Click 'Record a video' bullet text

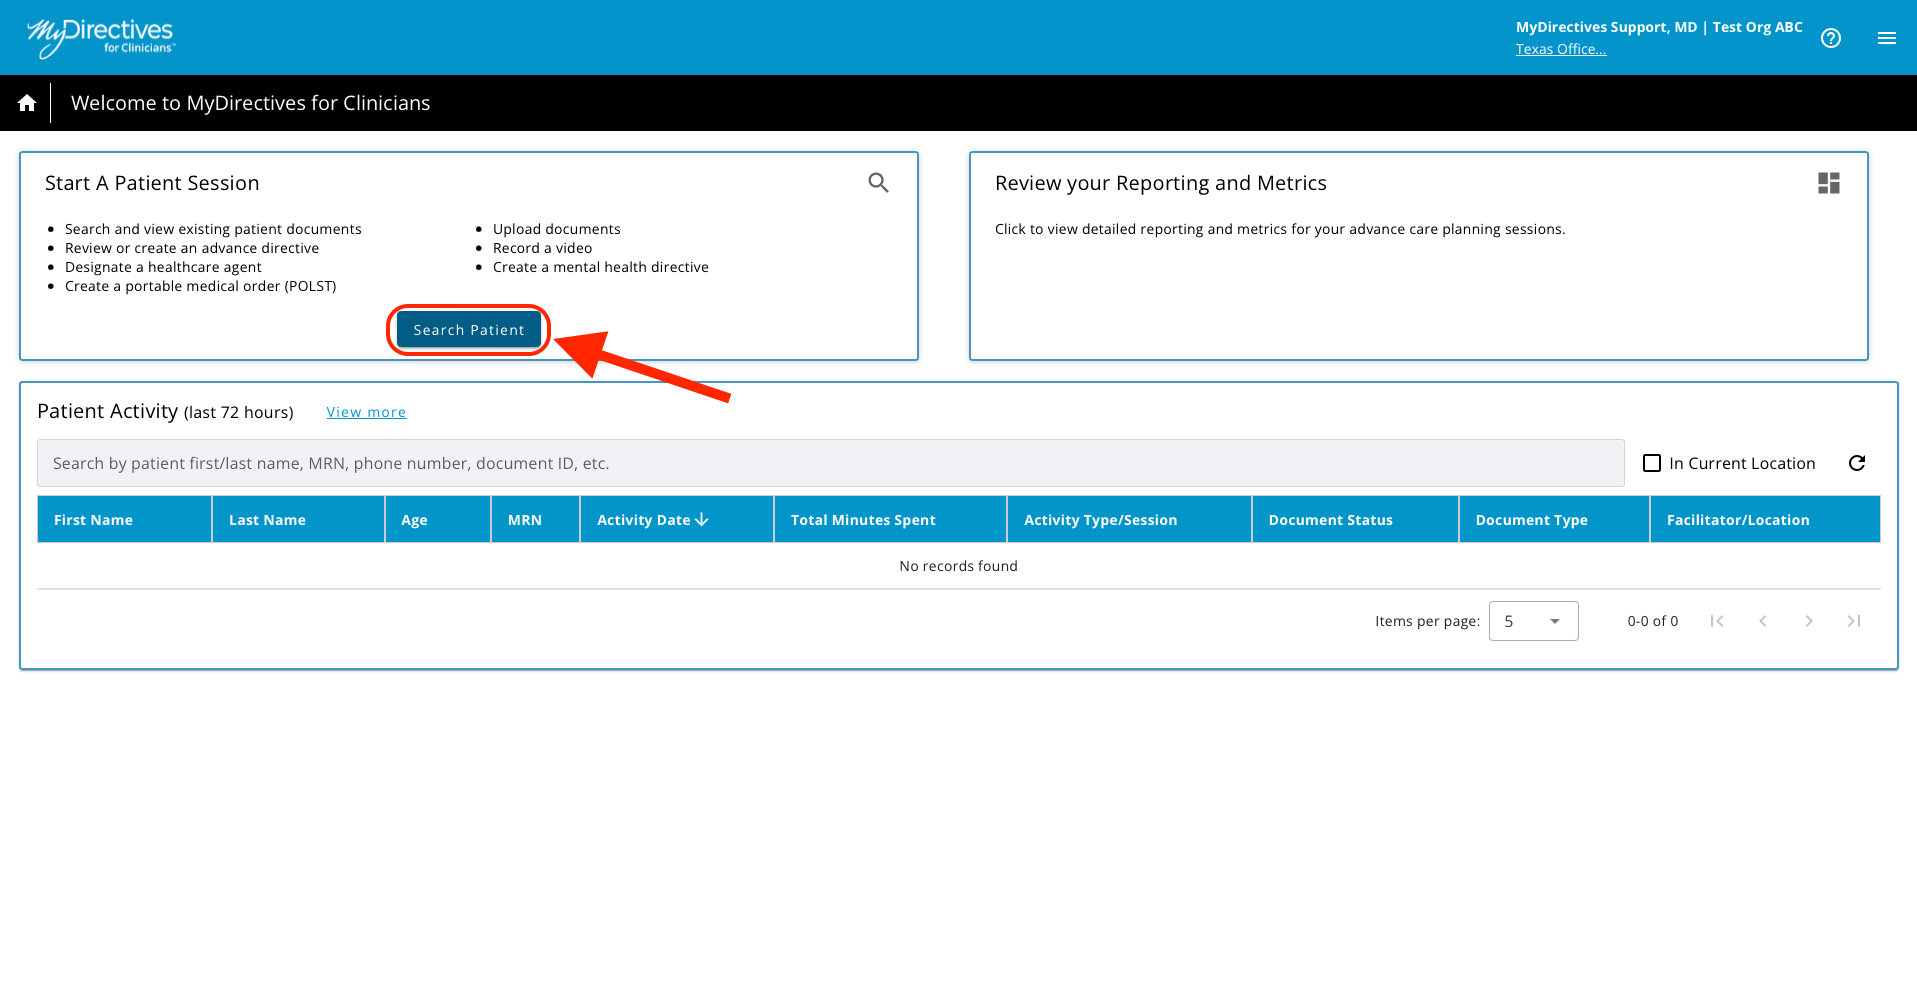tap(542, 248)
